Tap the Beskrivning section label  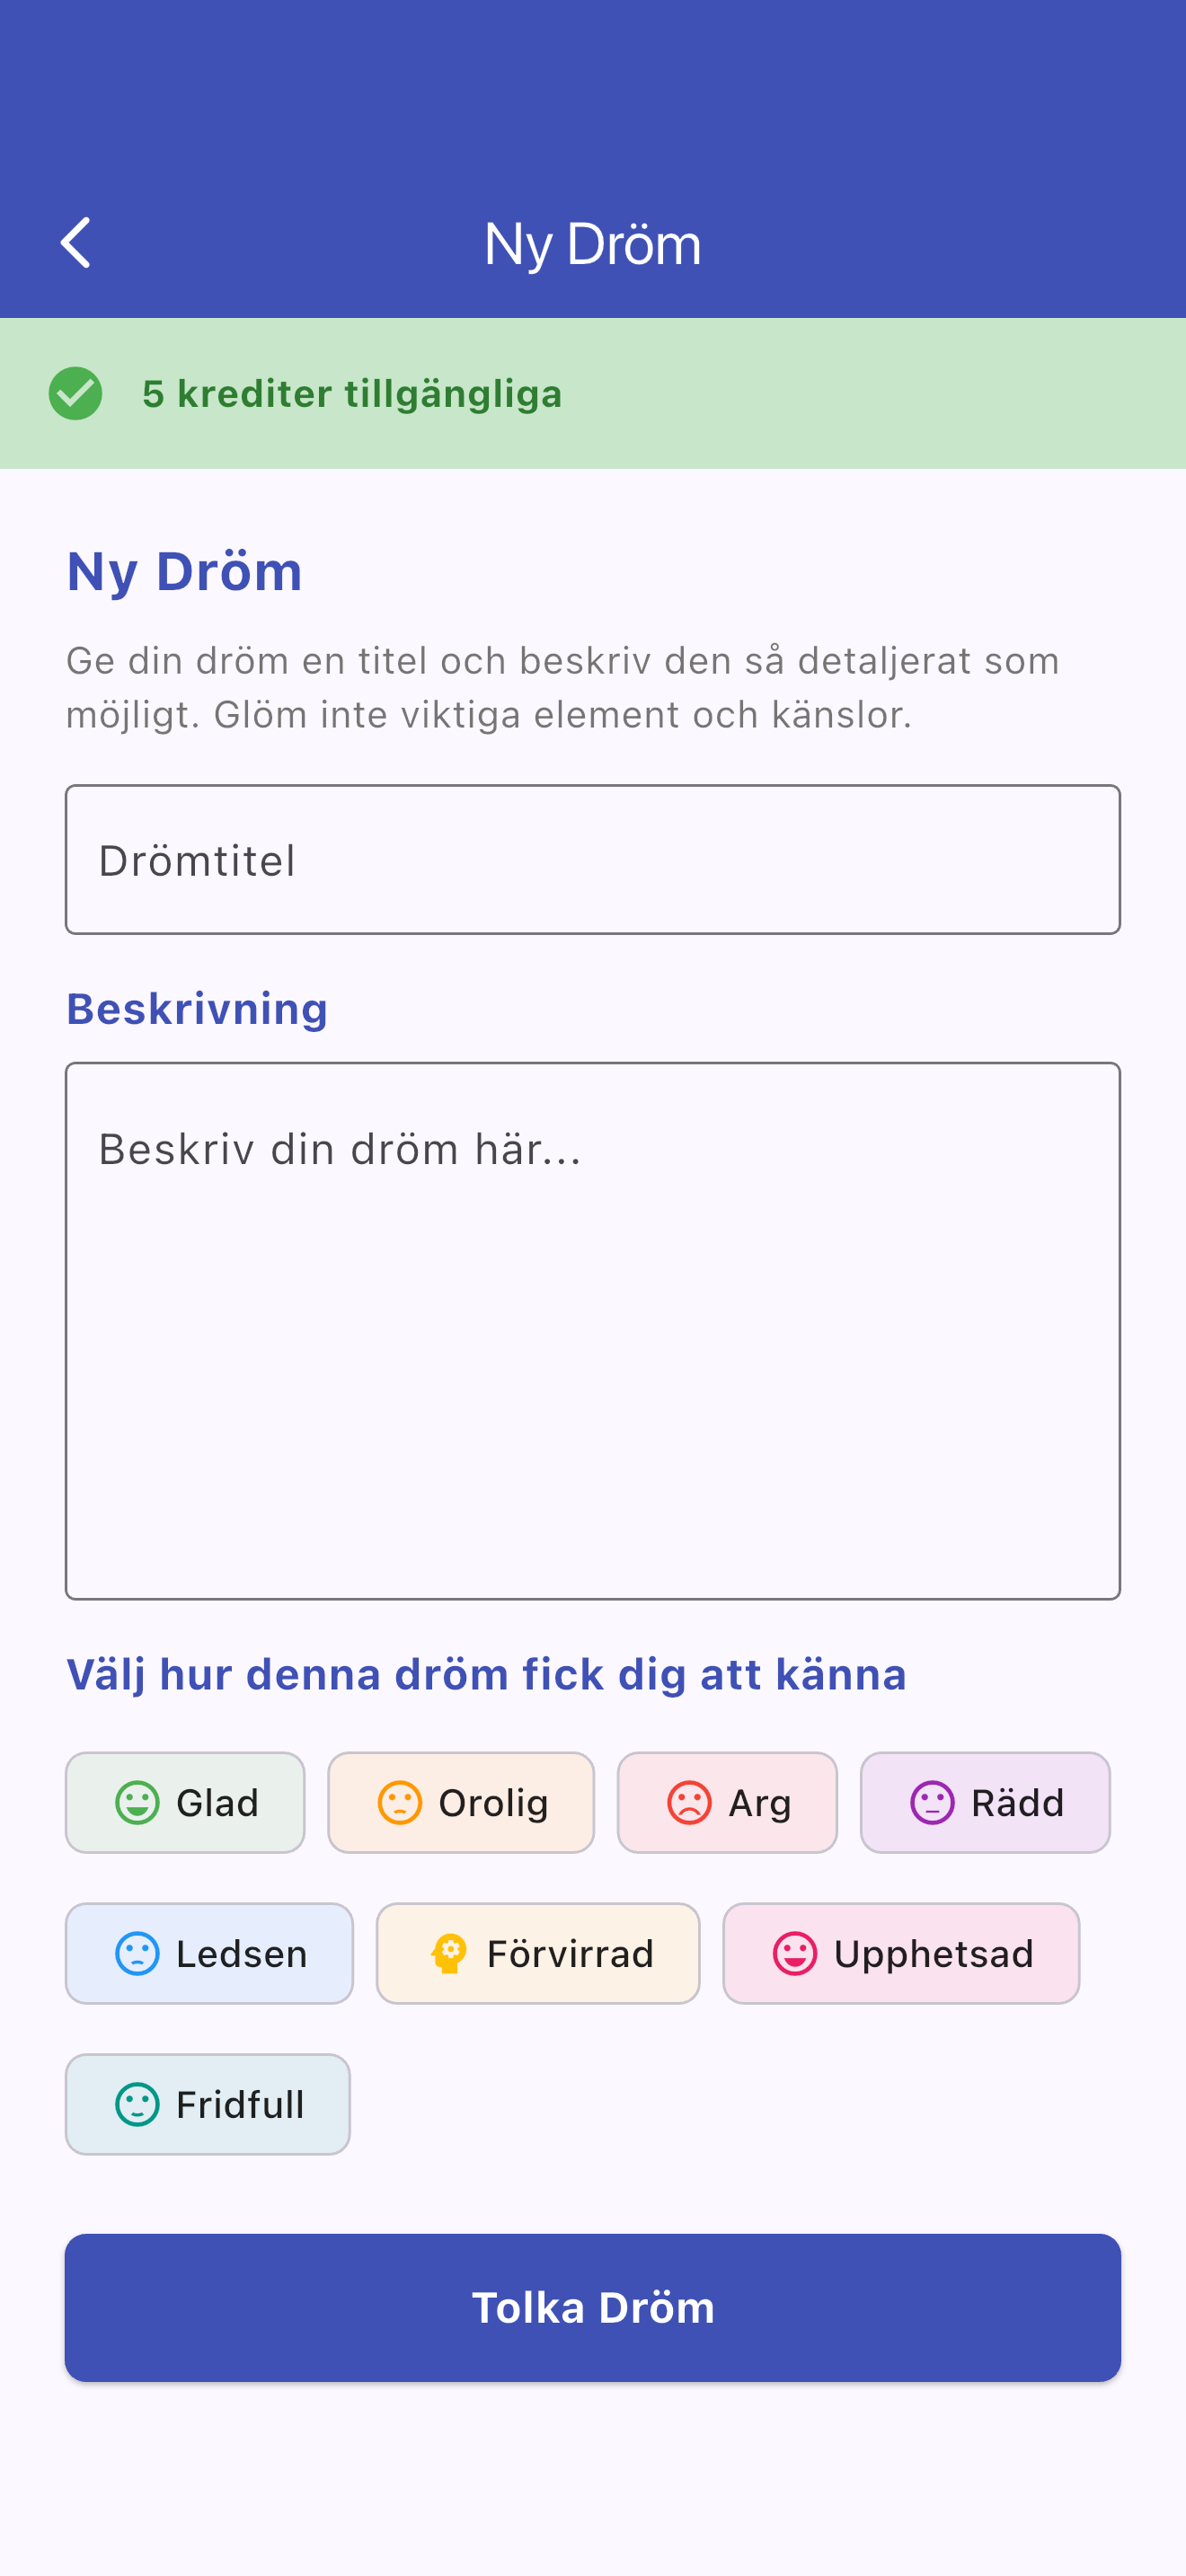pyautogui.click(x=197, y=1008)
